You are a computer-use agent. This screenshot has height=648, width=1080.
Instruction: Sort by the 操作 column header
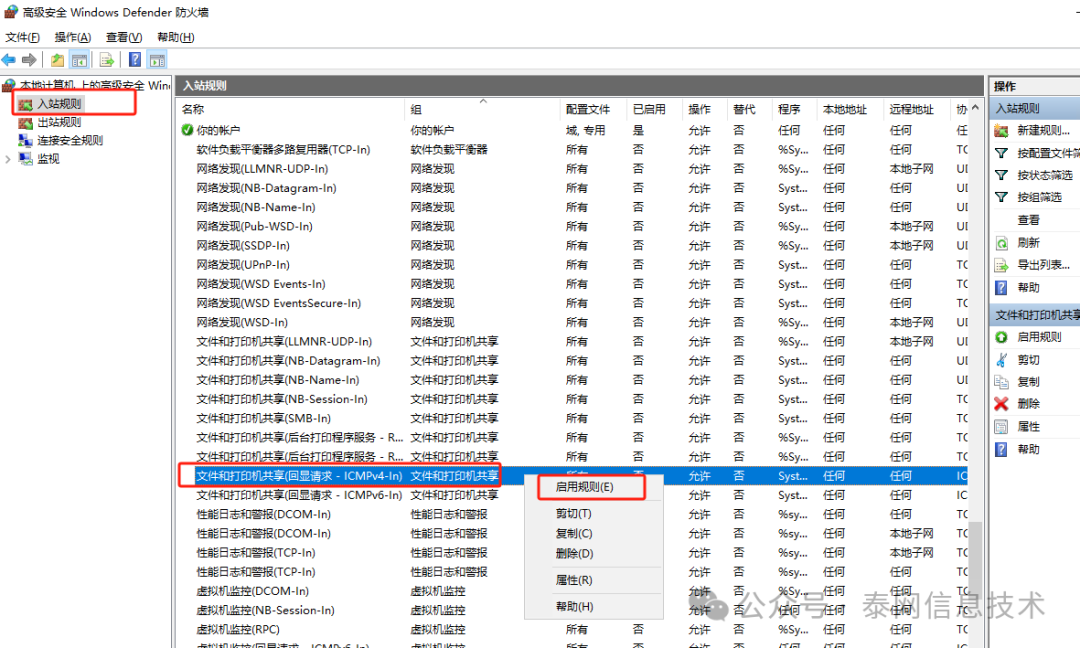point(699,109)
